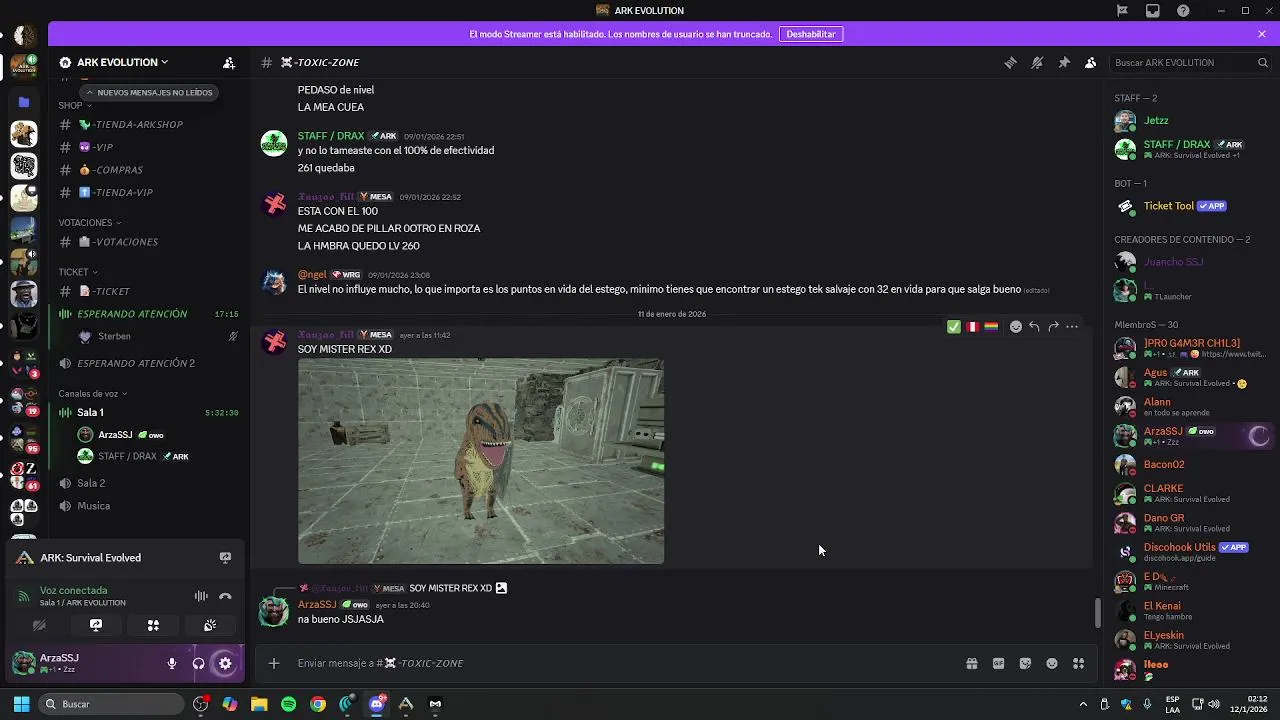Open the soundboard button
The image size is (1280, 720).
(210, 625)
